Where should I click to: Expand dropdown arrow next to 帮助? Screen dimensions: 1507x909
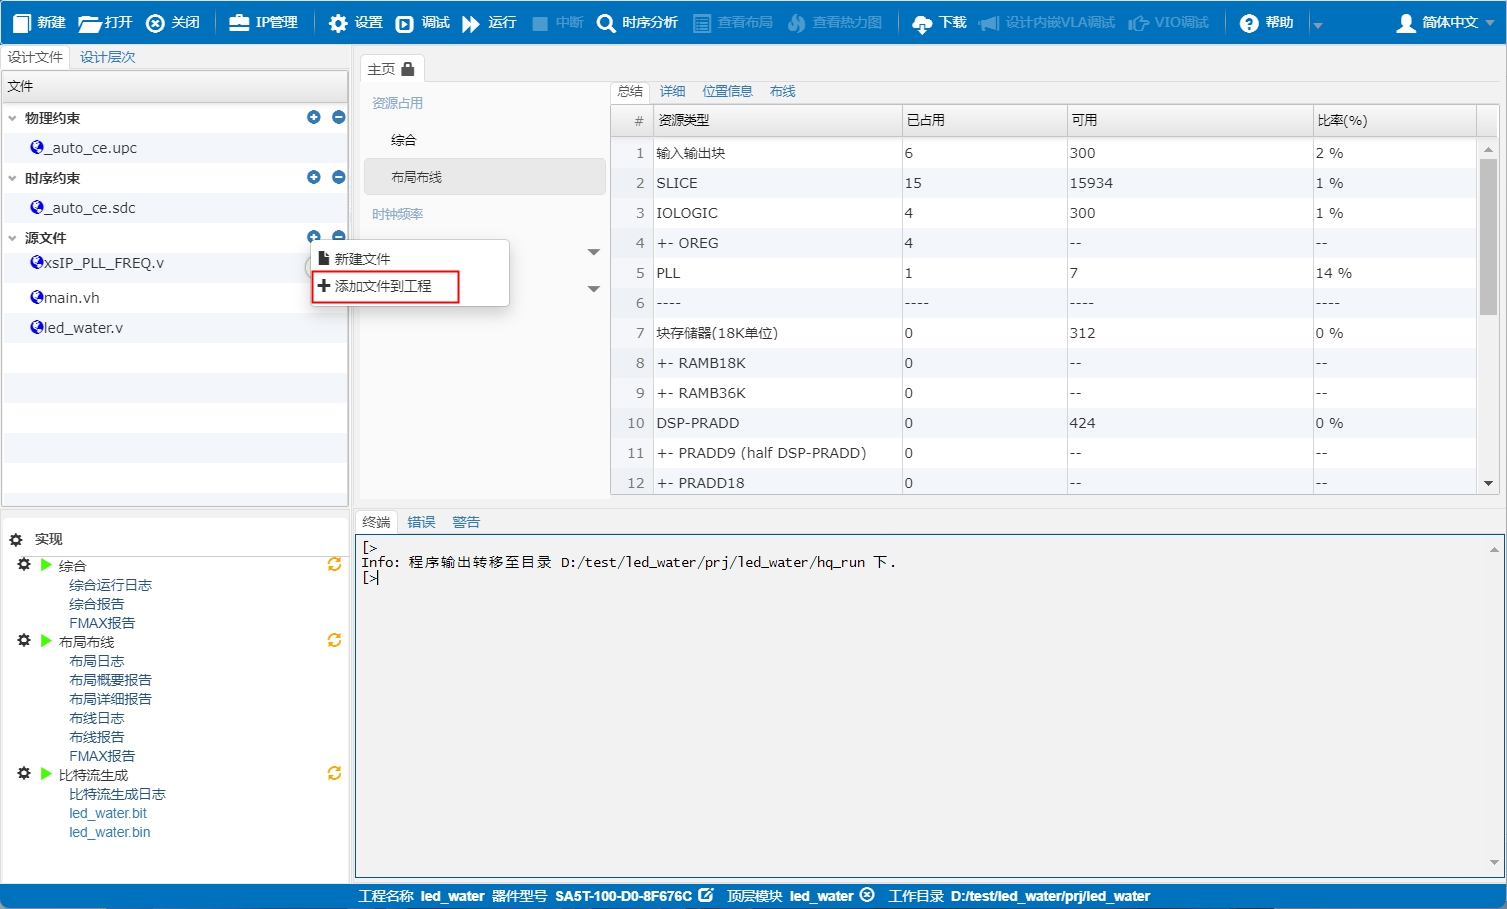[1318, 24]
